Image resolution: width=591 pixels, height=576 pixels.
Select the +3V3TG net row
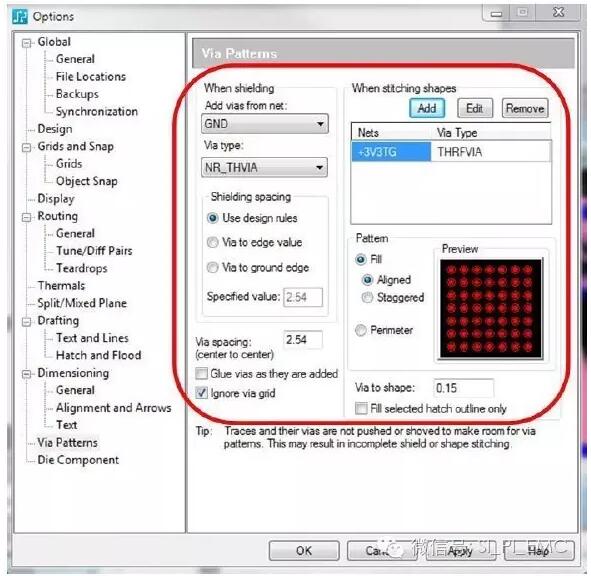(451, 152)
